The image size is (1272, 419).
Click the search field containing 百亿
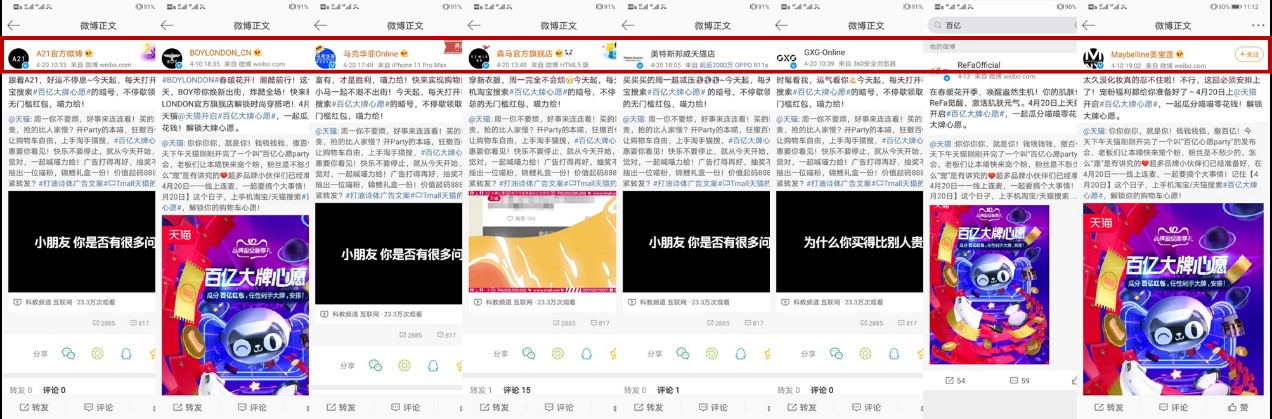click(1001, 24)
